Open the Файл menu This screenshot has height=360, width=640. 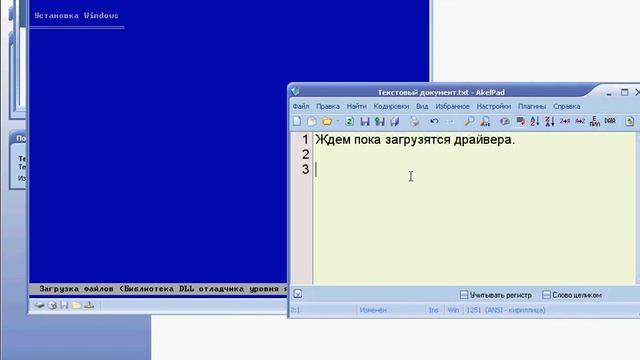click(x=301, y=106)
